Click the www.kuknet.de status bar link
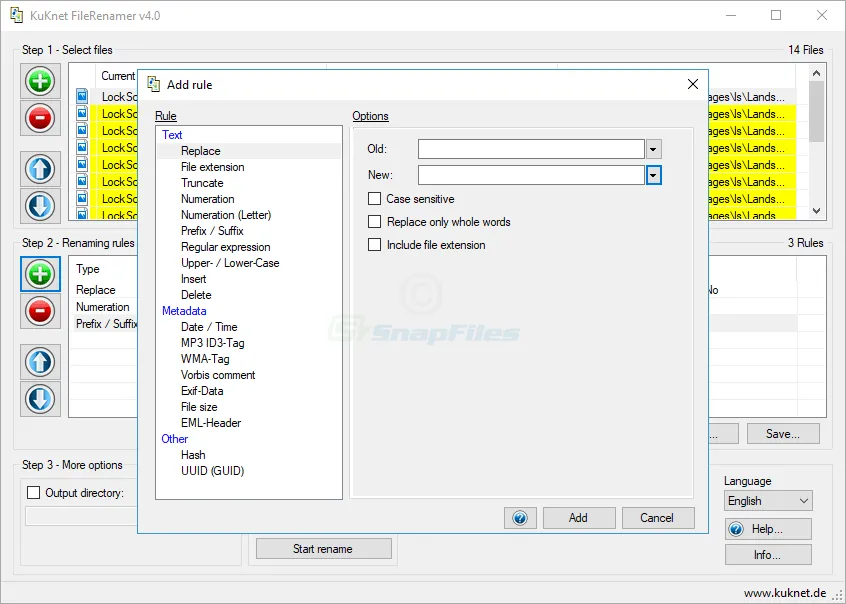This screenshot has height=604, width=846. click(785, 593)
